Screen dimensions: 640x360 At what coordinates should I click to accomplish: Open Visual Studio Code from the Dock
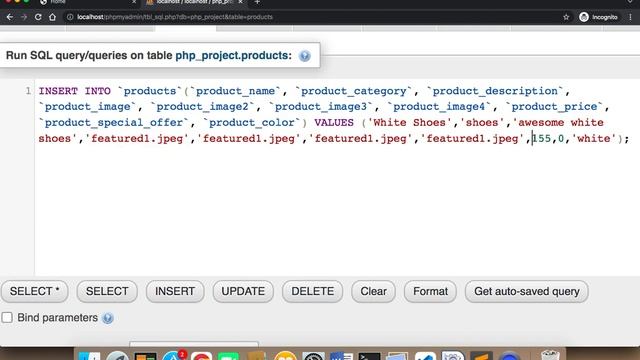425,356
